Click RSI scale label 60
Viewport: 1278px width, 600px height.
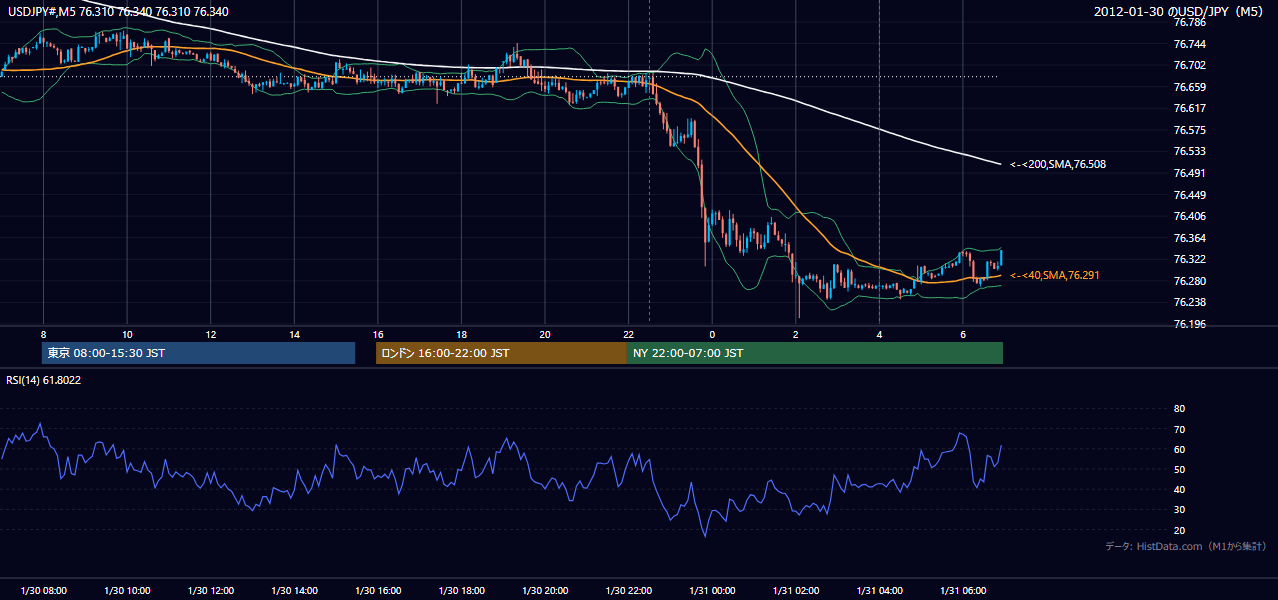1179,449
